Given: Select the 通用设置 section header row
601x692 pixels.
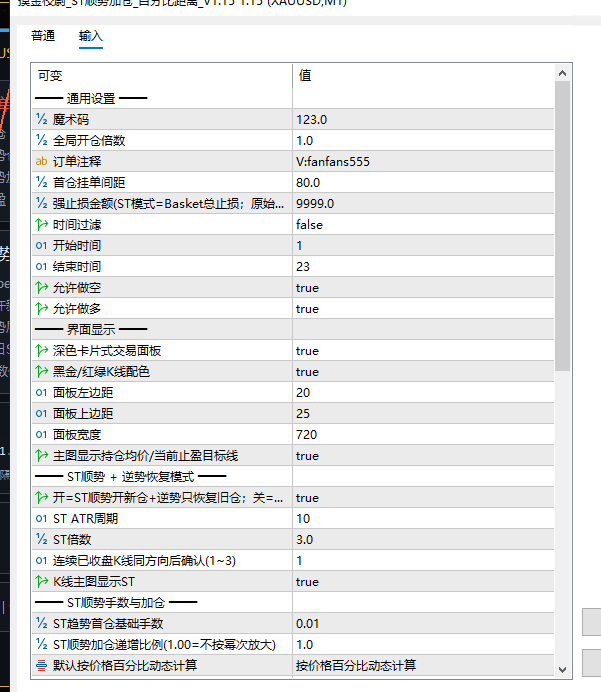Looking at the screenshot, I should tap(293, 98).
